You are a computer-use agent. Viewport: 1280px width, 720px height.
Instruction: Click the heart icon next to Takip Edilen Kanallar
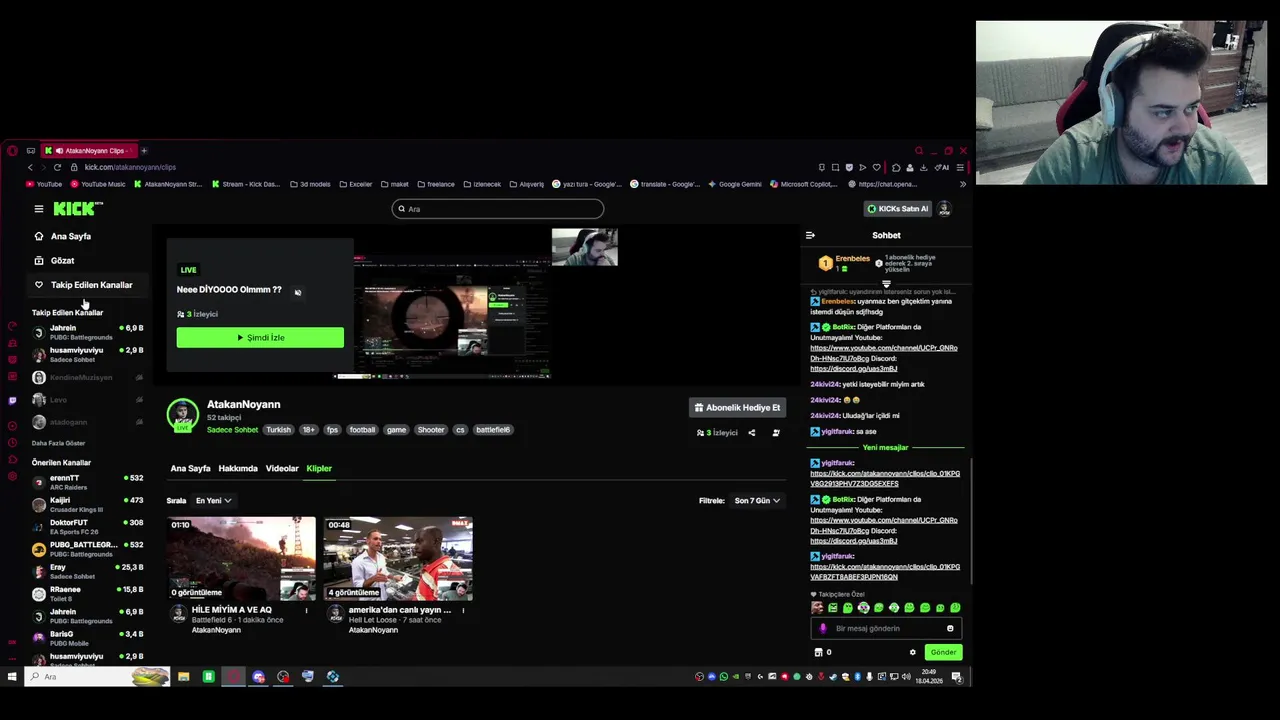pyautogui.click(x=39, y=285)
